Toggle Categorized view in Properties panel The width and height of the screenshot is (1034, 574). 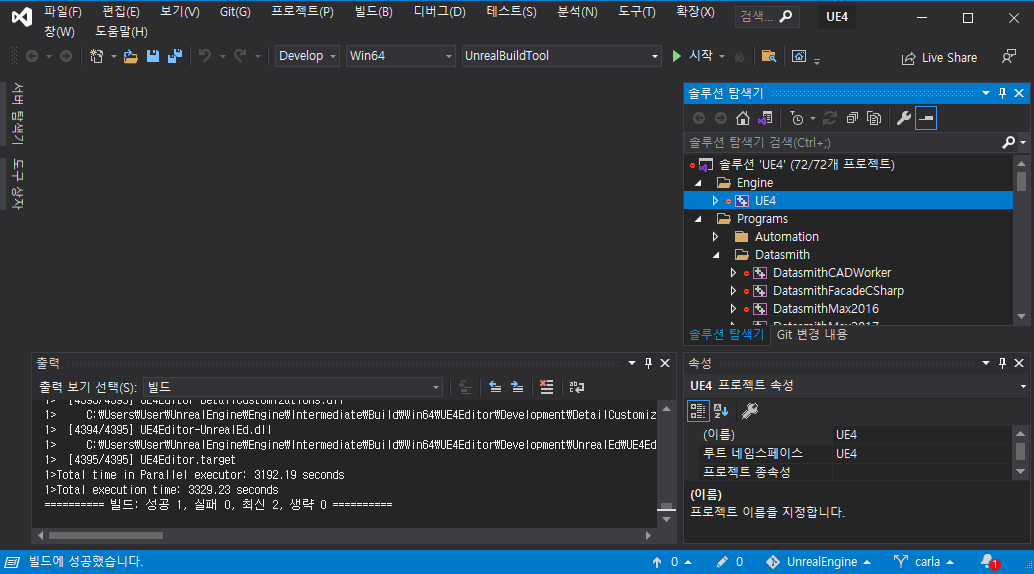point(698,410)
